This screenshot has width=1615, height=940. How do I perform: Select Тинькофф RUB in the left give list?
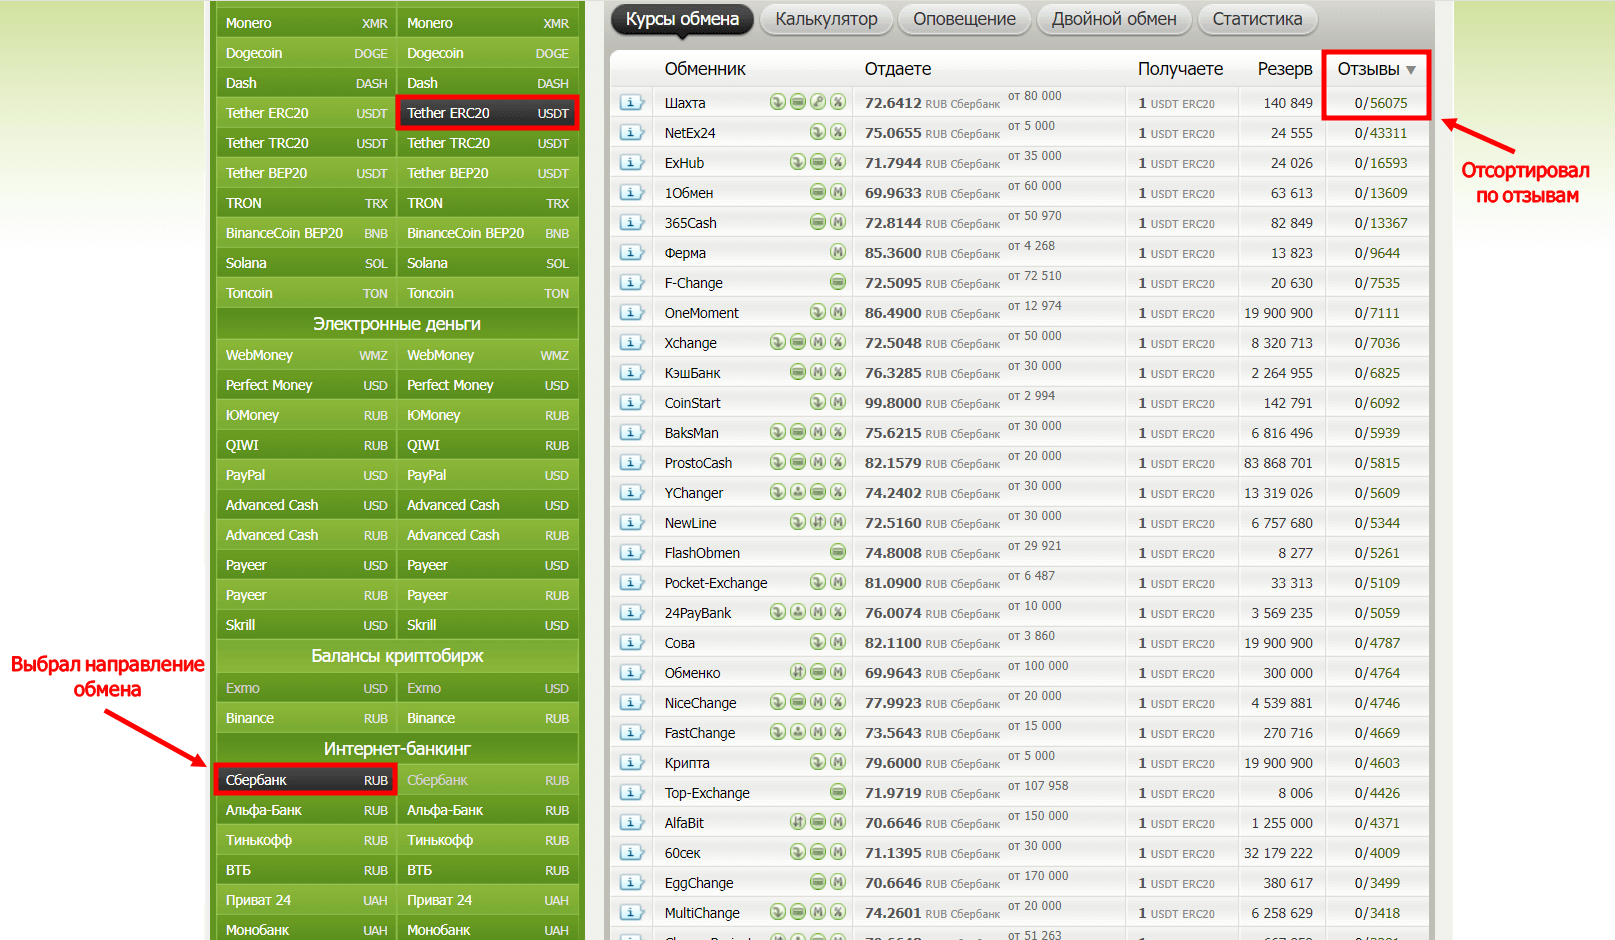click(306, 840)
